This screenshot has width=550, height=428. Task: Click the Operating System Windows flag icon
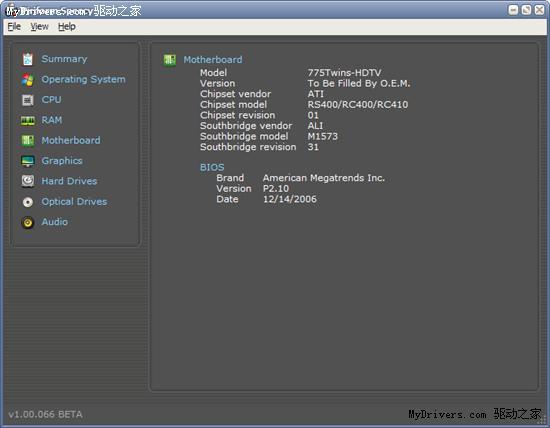tap(28, 80)
